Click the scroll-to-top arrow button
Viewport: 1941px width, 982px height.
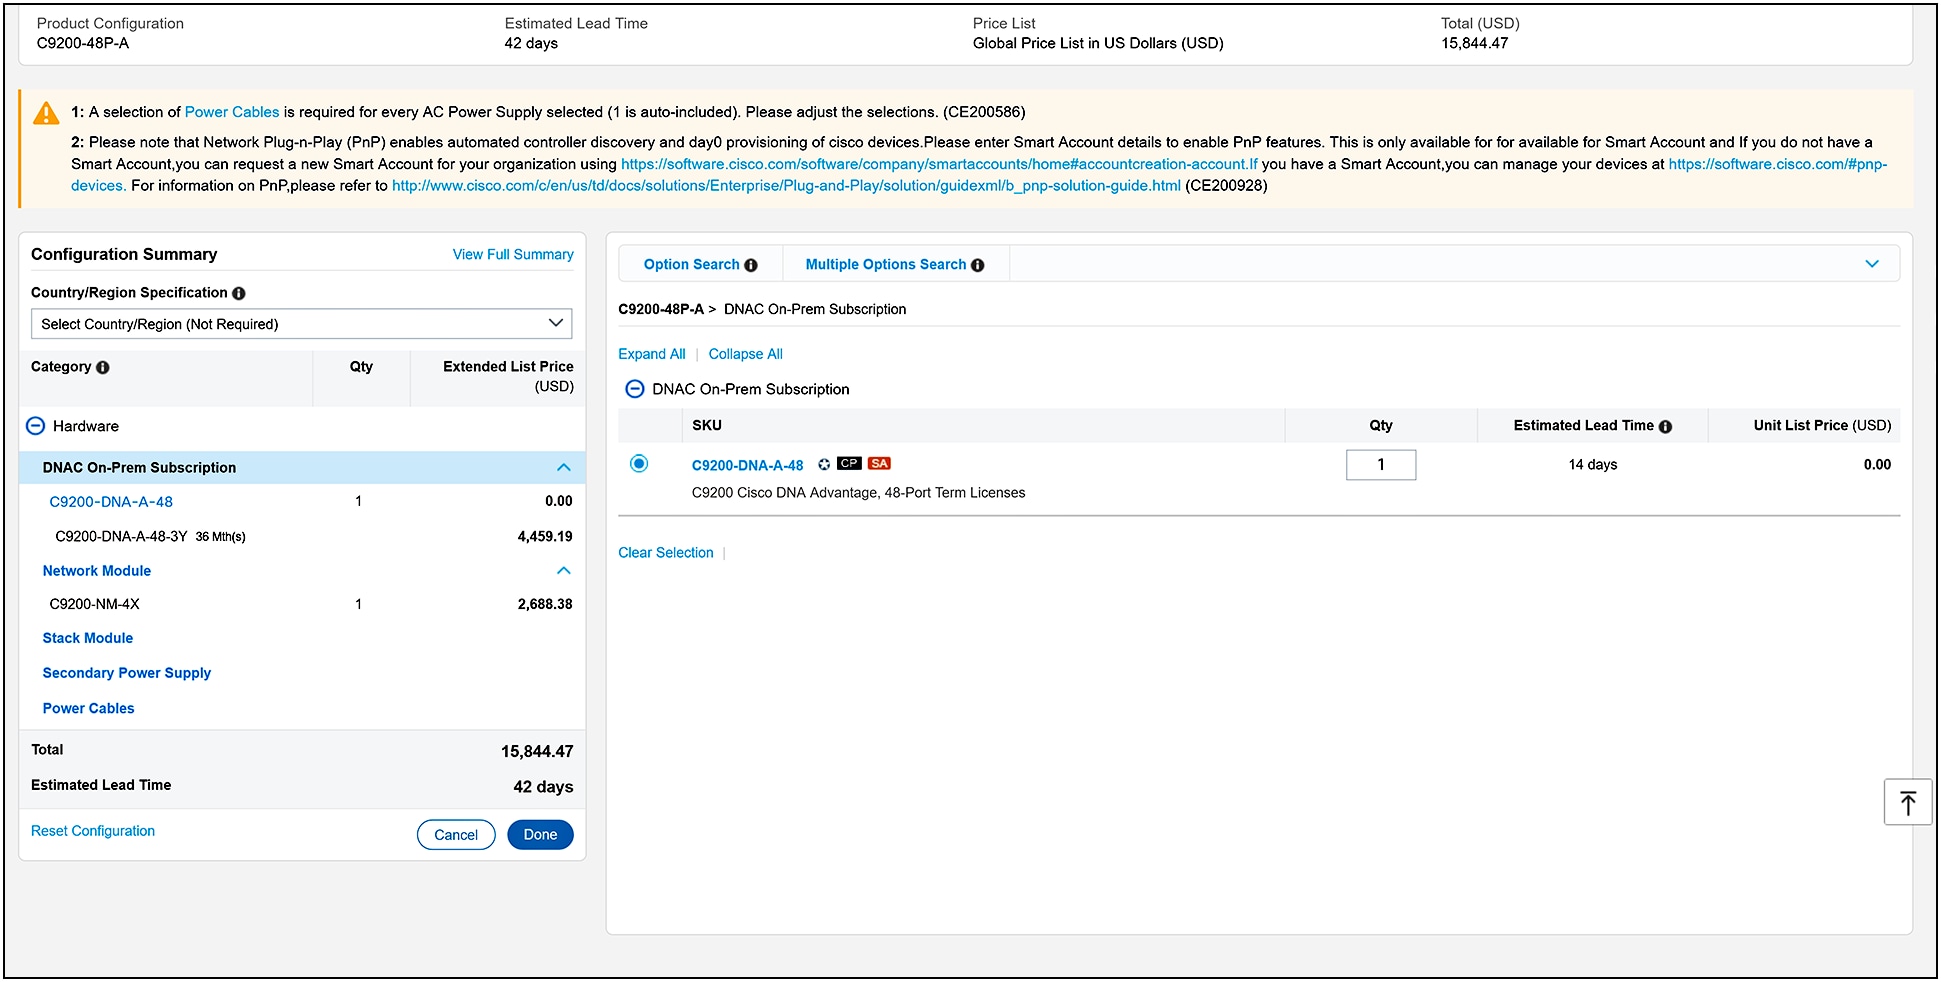pyautogui.click(x=1907, y=802)
